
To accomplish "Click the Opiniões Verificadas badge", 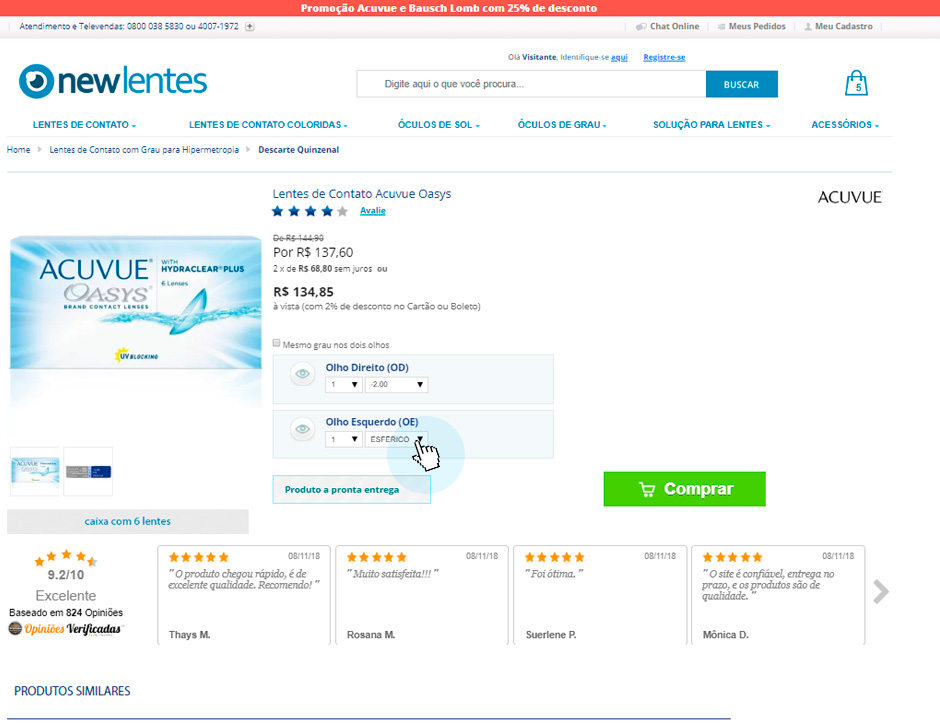I will 65,628.
